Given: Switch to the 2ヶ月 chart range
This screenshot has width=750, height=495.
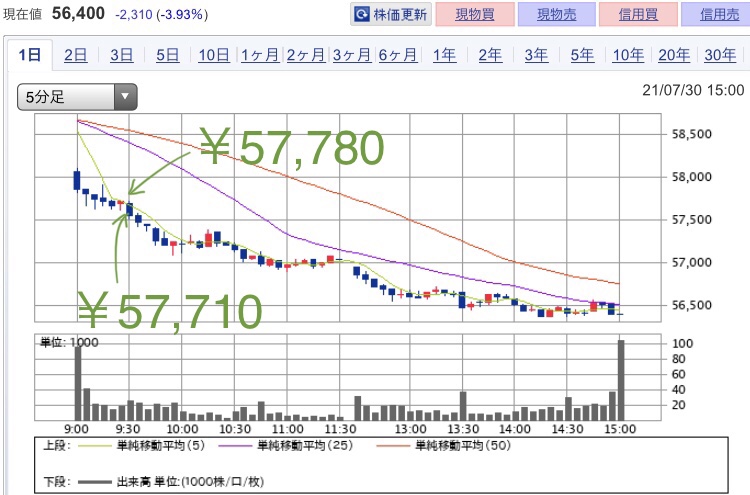Looking at the screenshot, I should tap(306, 55).
